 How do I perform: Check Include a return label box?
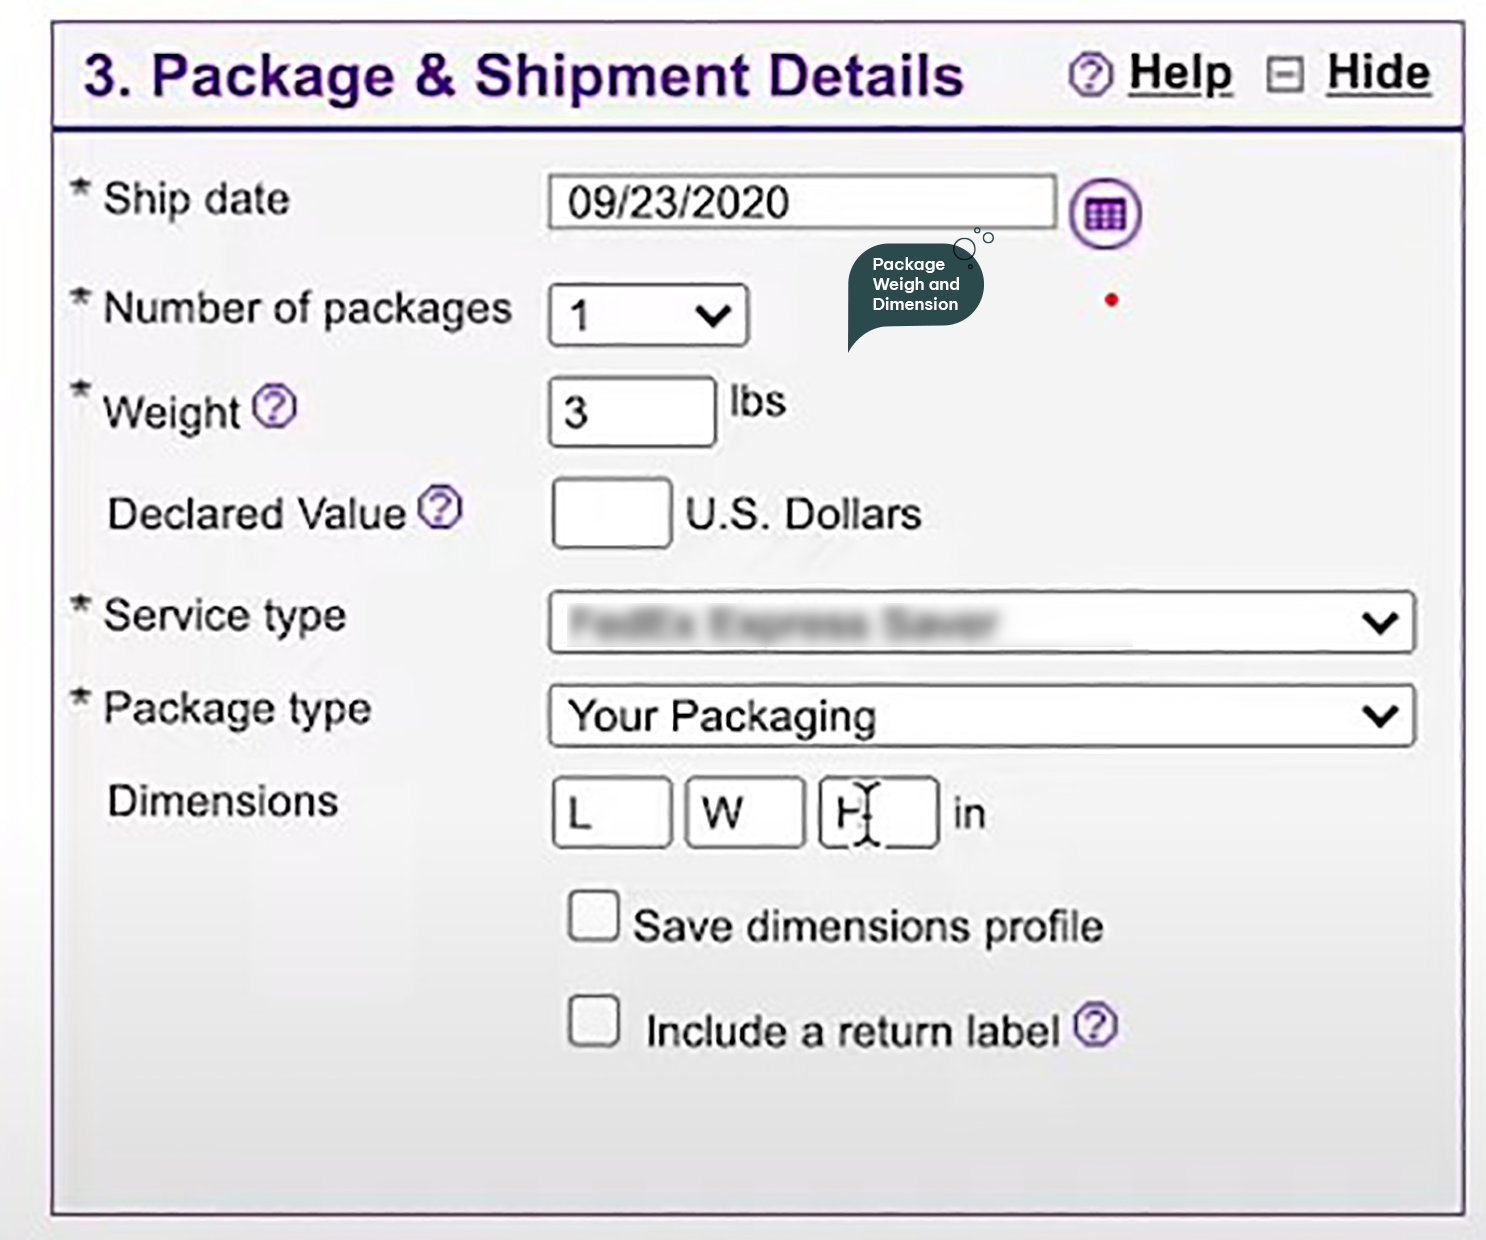[593, 1021]
